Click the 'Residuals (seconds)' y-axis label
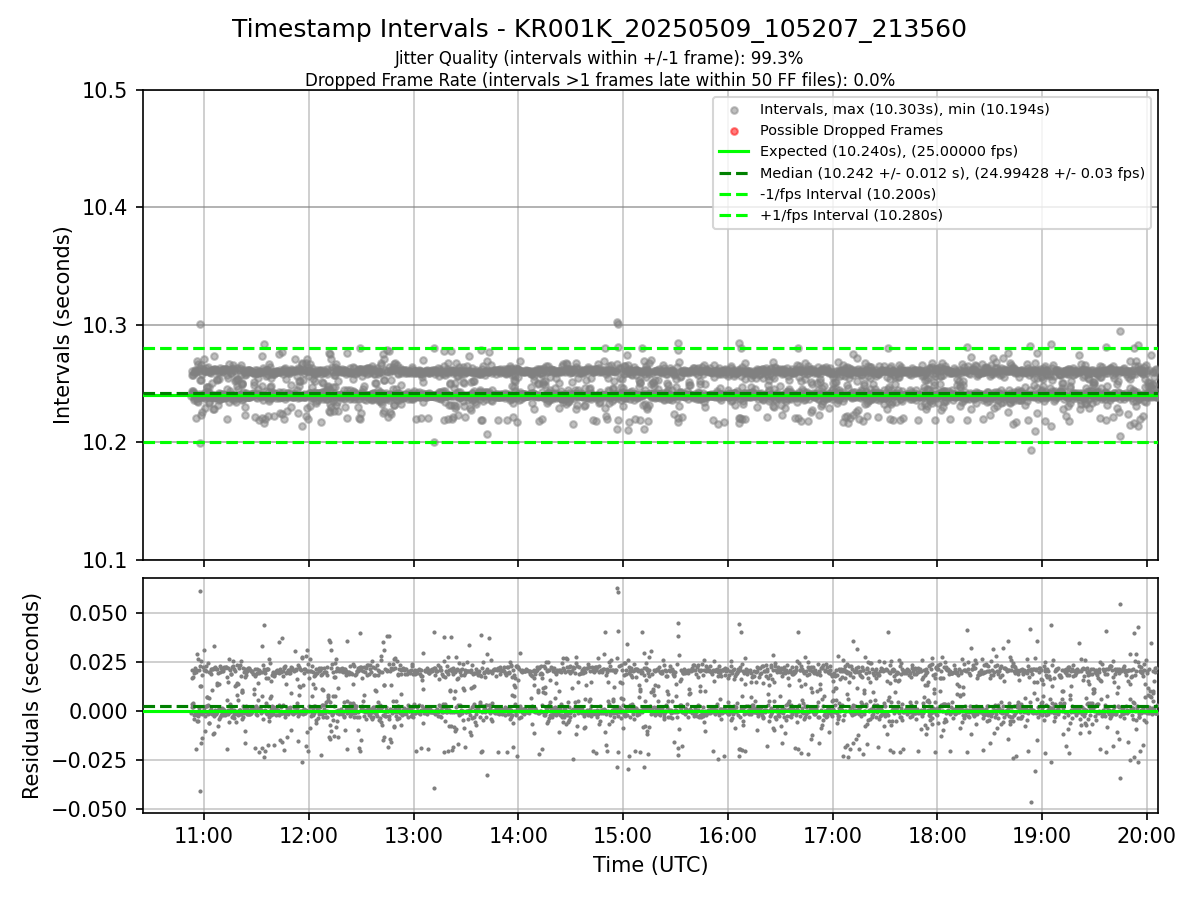 click(x=32, y=696)
